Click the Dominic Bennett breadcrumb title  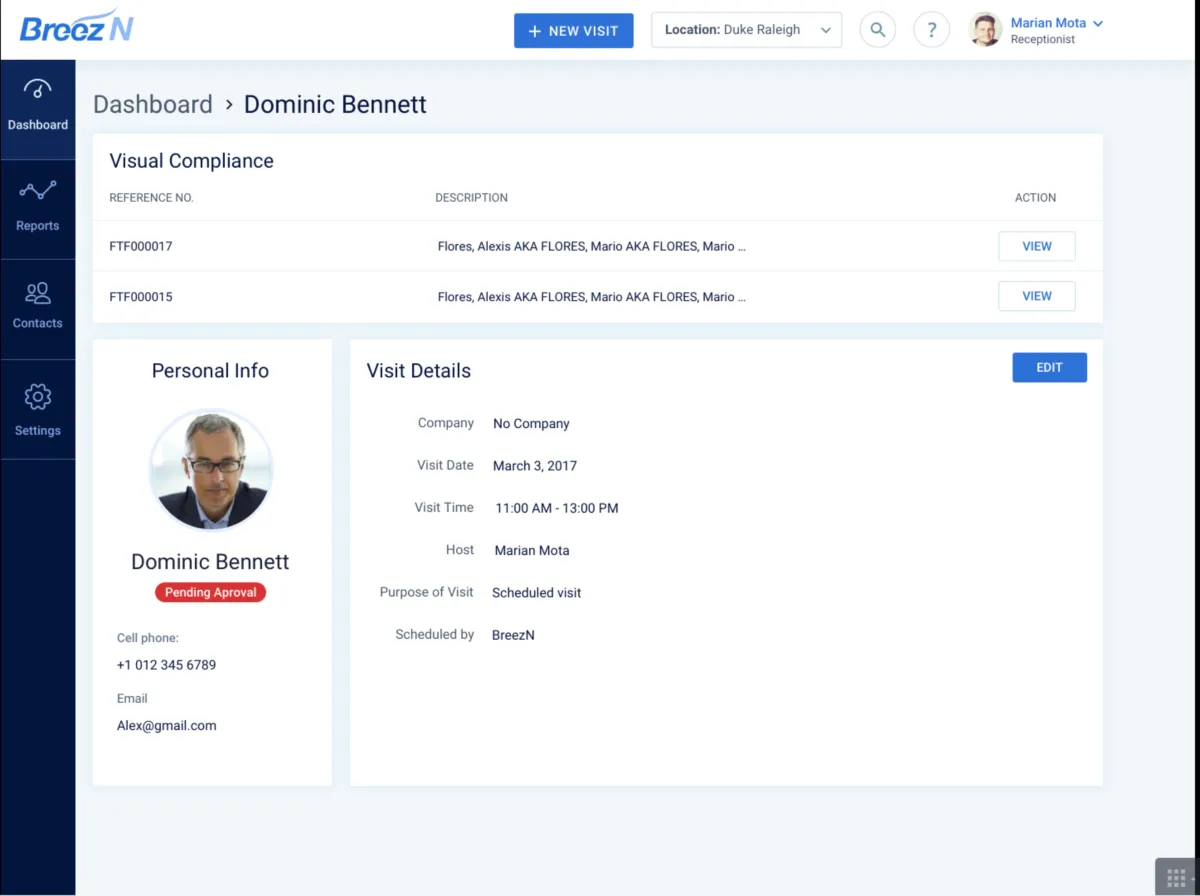point(335,104)
